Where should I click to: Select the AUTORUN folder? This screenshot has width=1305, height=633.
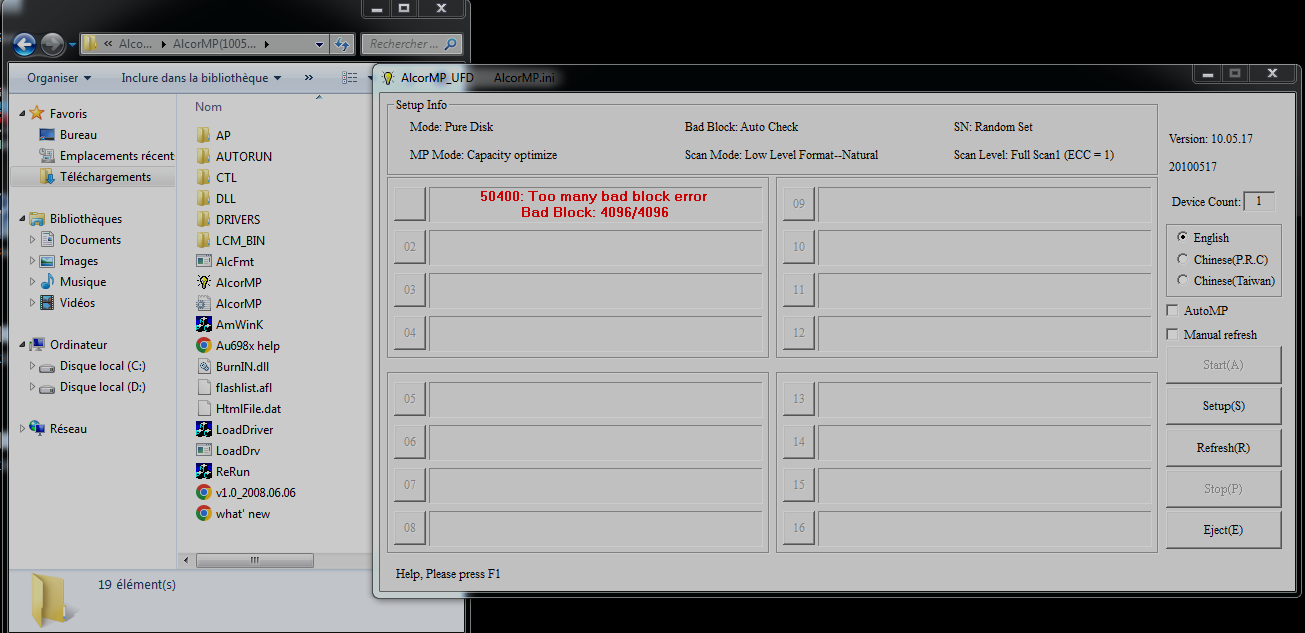234,156
